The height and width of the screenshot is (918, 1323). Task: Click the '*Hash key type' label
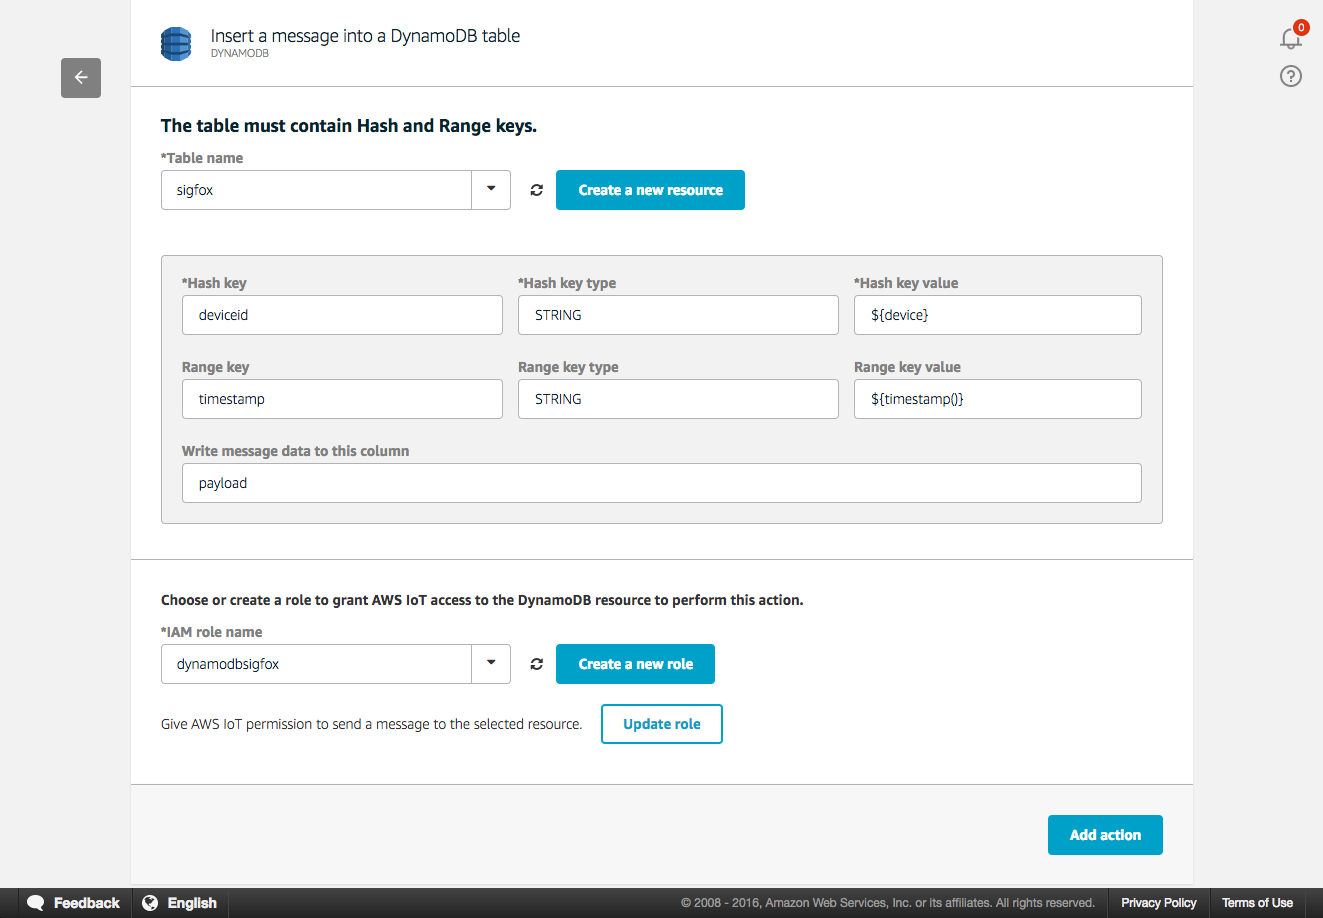pos(567,283)
